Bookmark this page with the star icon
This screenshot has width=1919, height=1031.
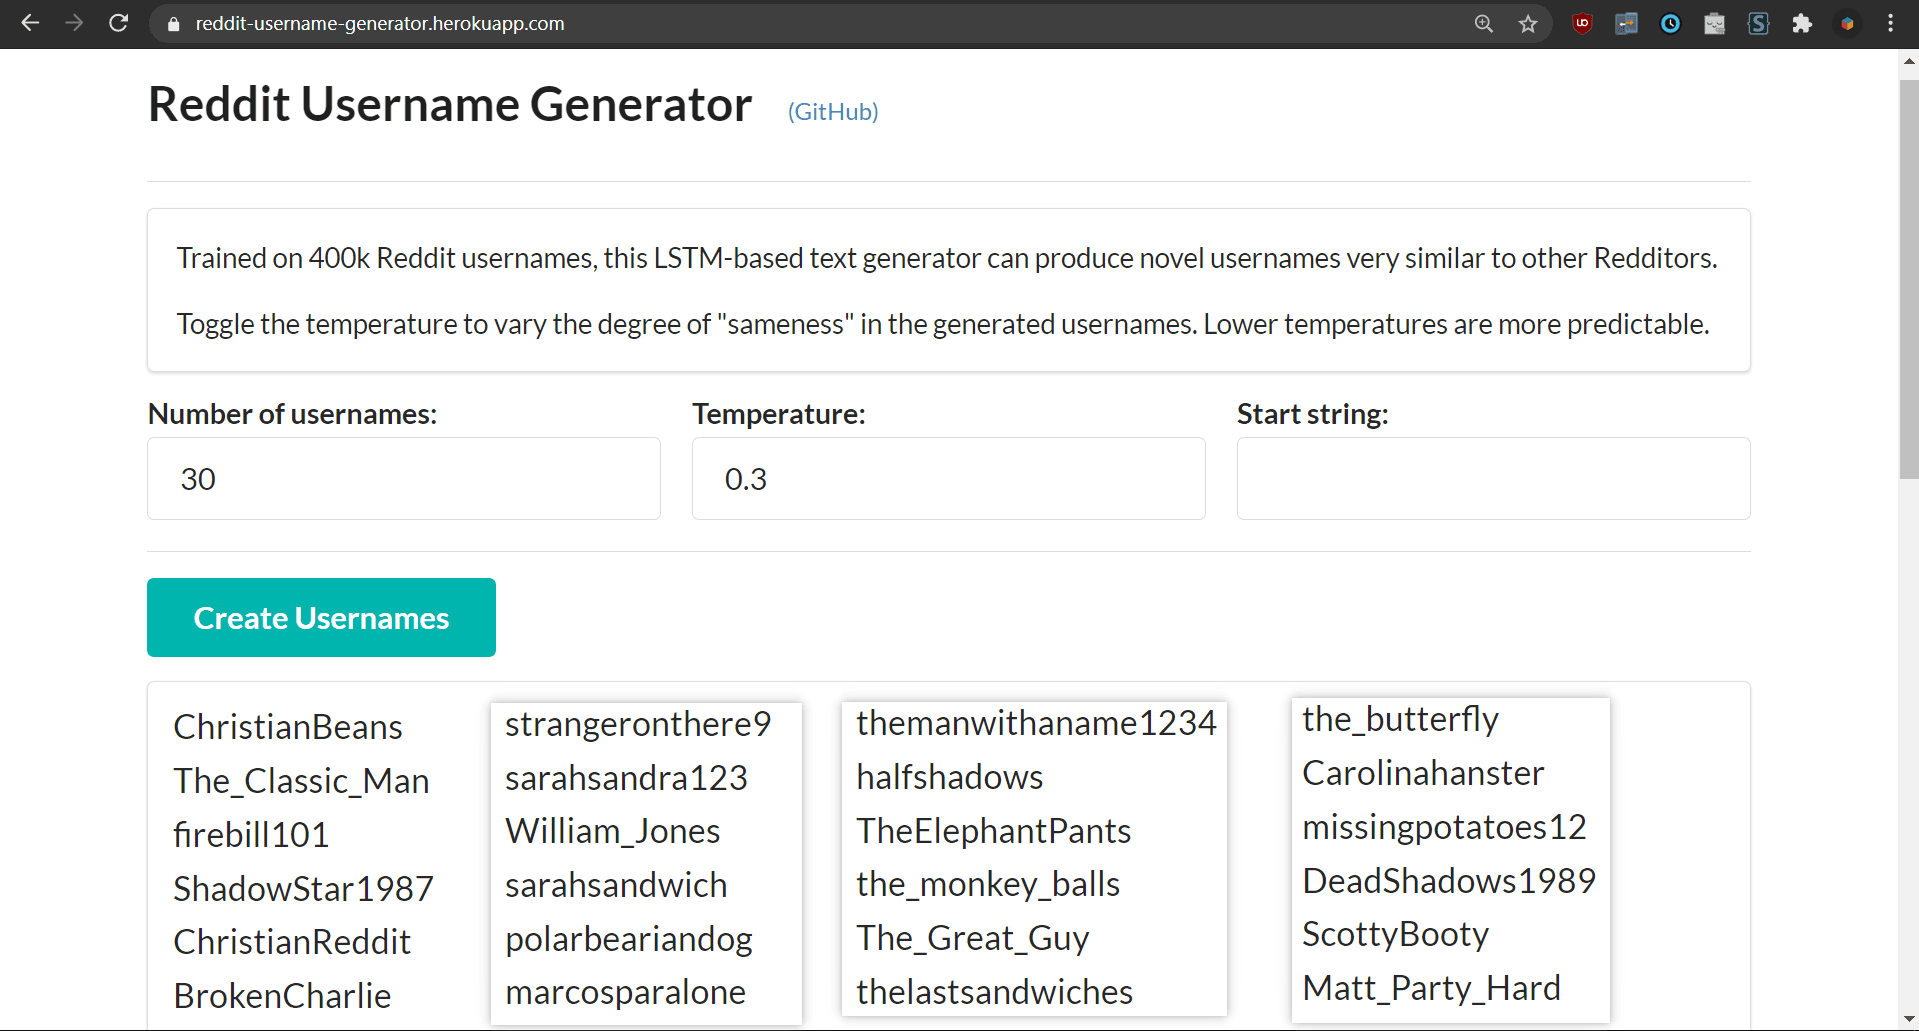pos(1528,24)
